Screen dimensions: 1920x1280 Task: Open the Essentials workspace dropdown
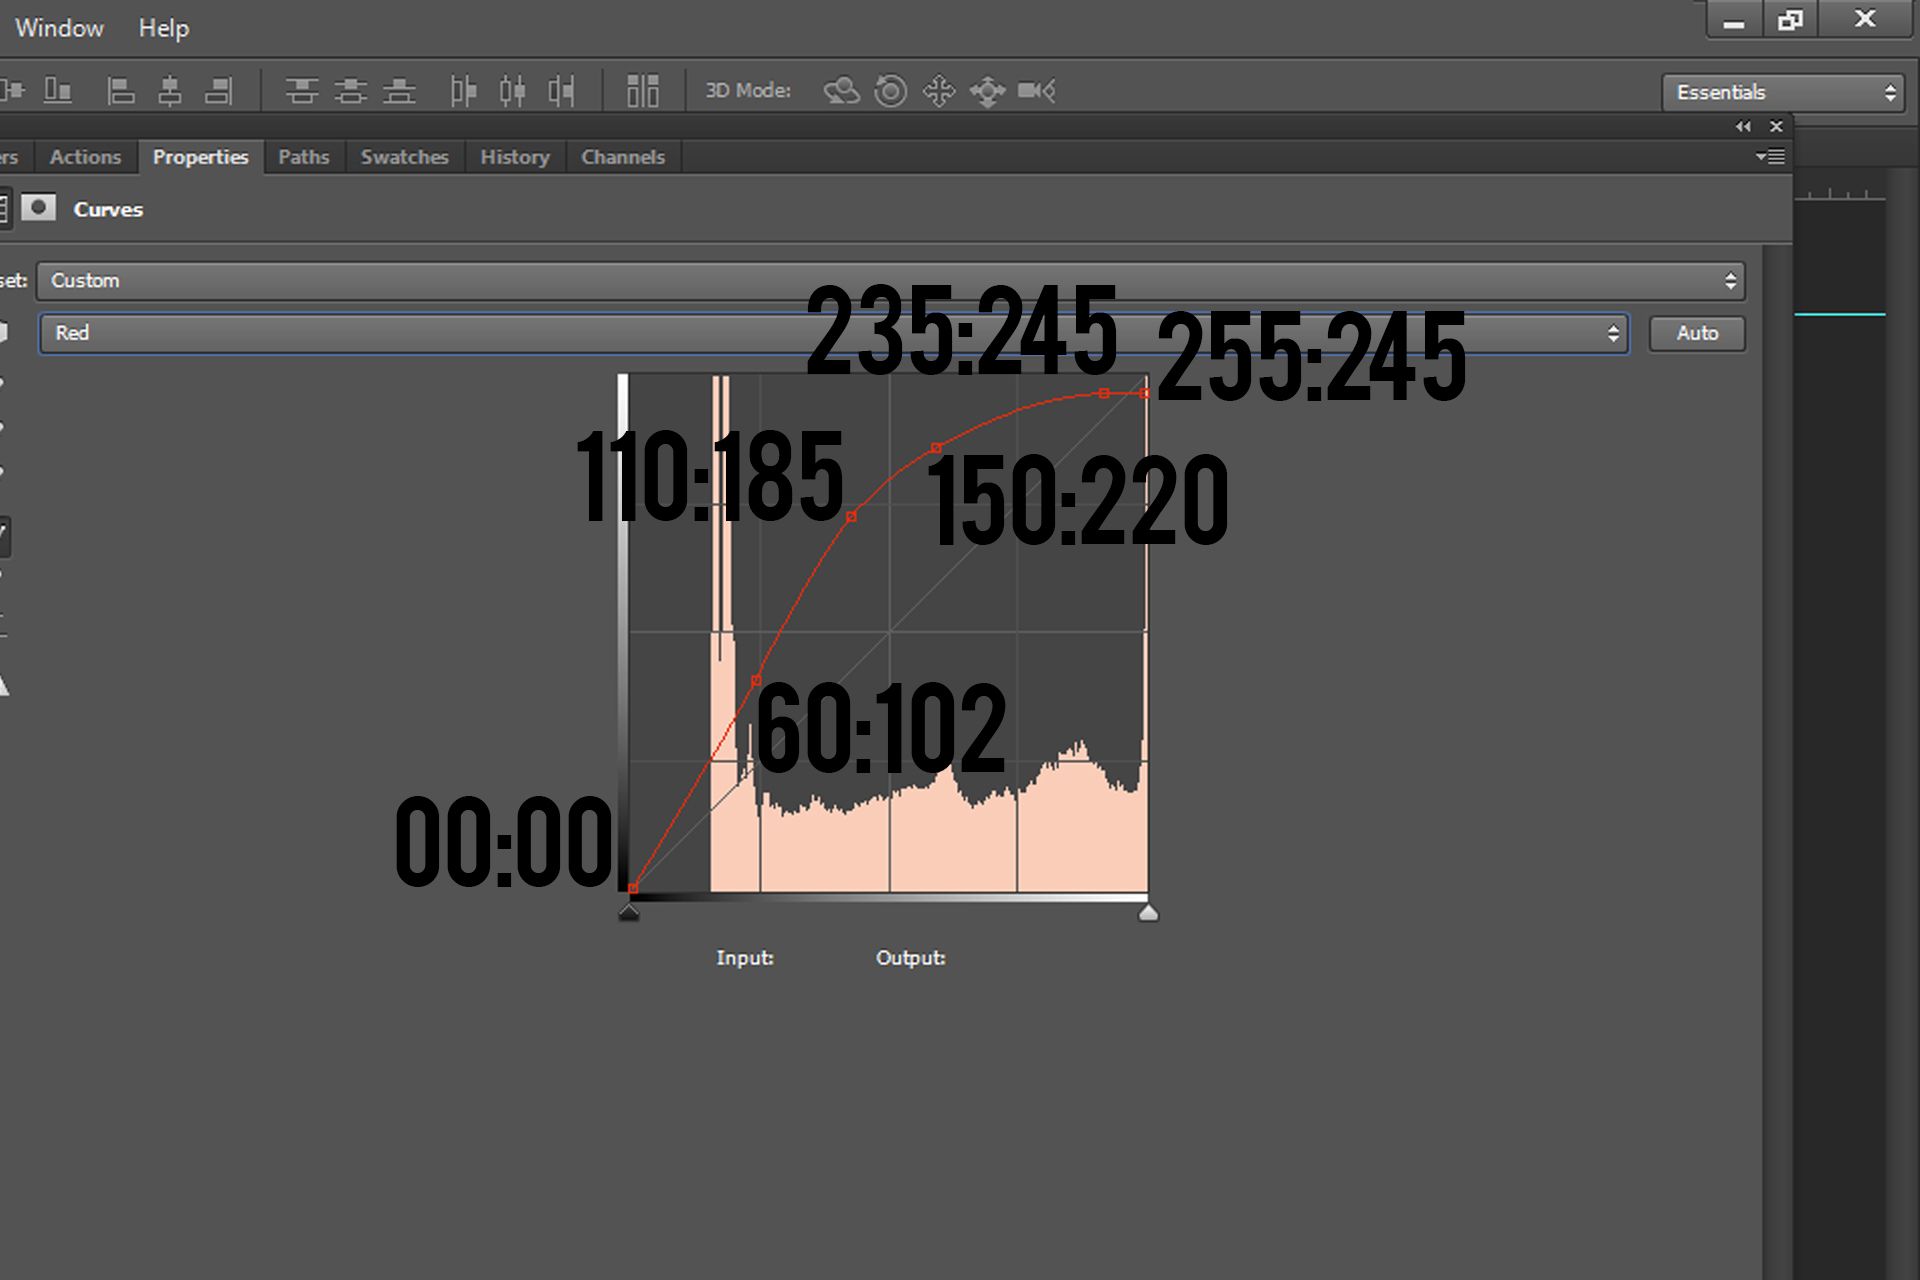(x=1783, y=92)
